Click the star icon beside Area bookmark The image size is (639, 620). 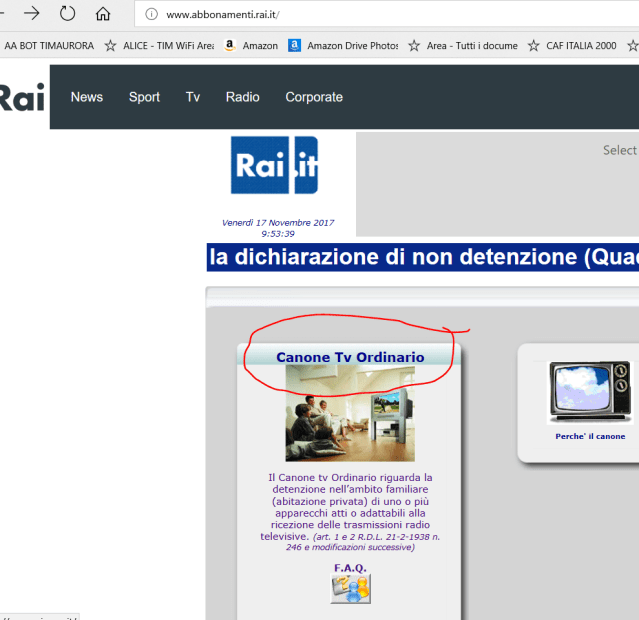414,46
